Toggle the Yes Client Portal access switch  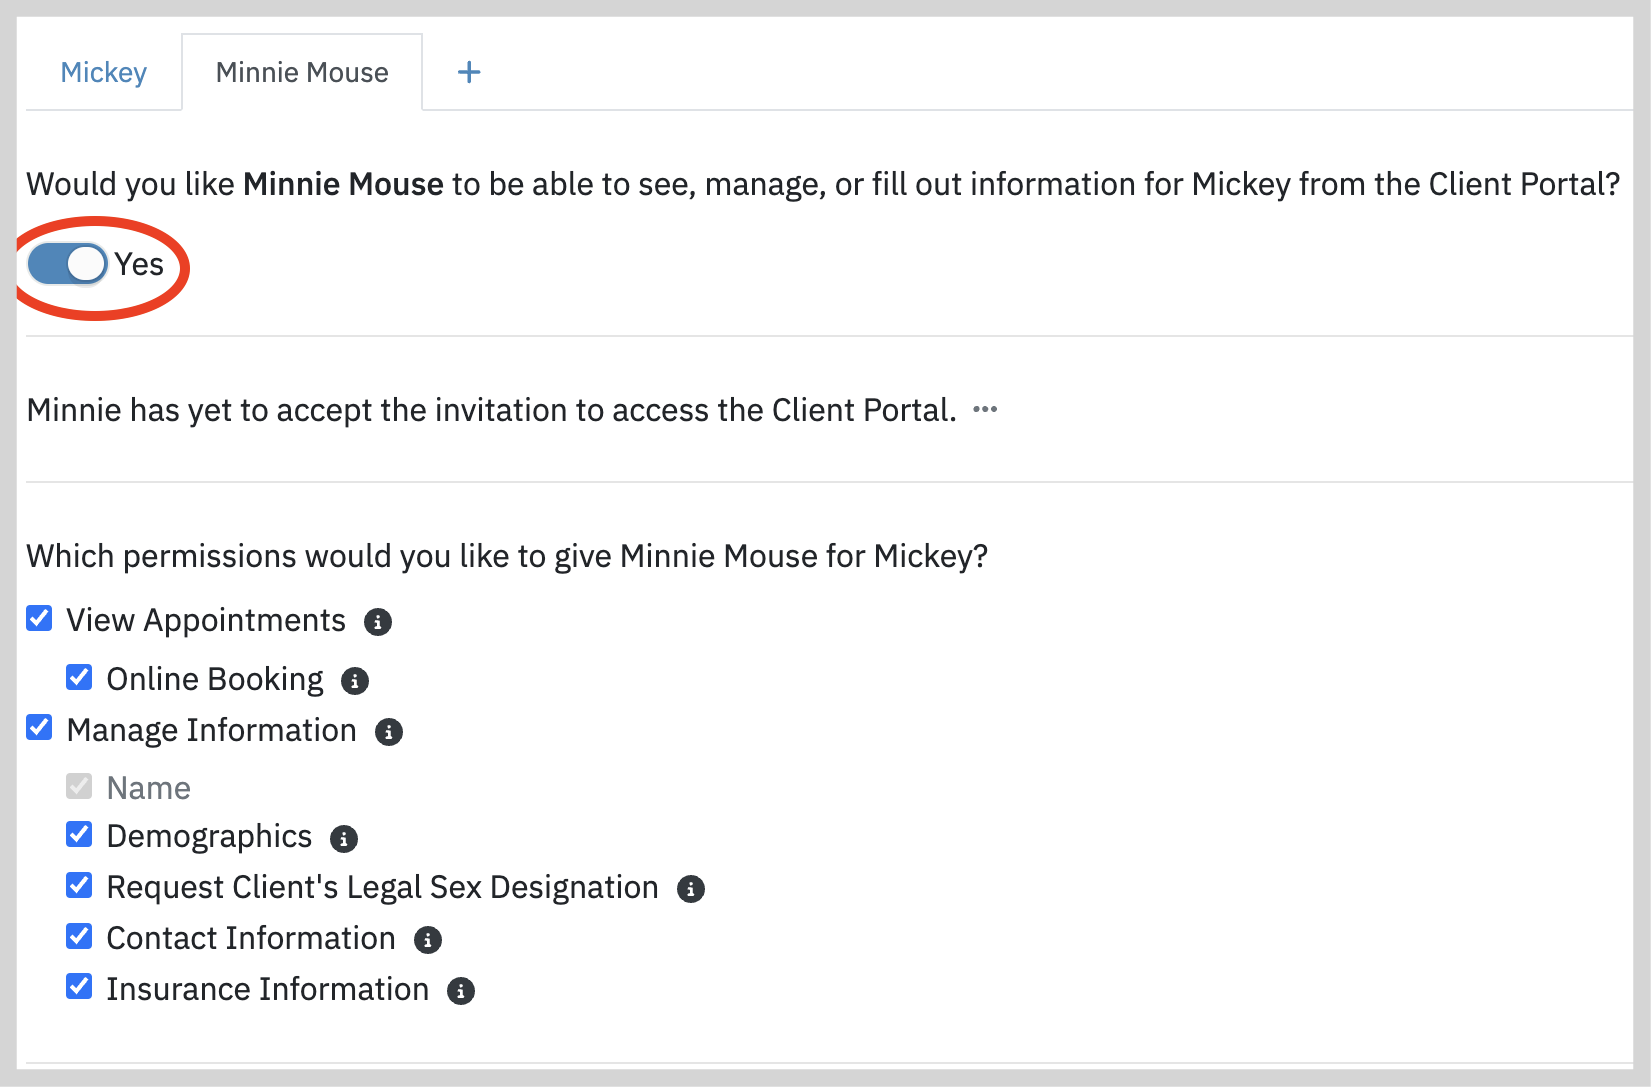(67, 264)
